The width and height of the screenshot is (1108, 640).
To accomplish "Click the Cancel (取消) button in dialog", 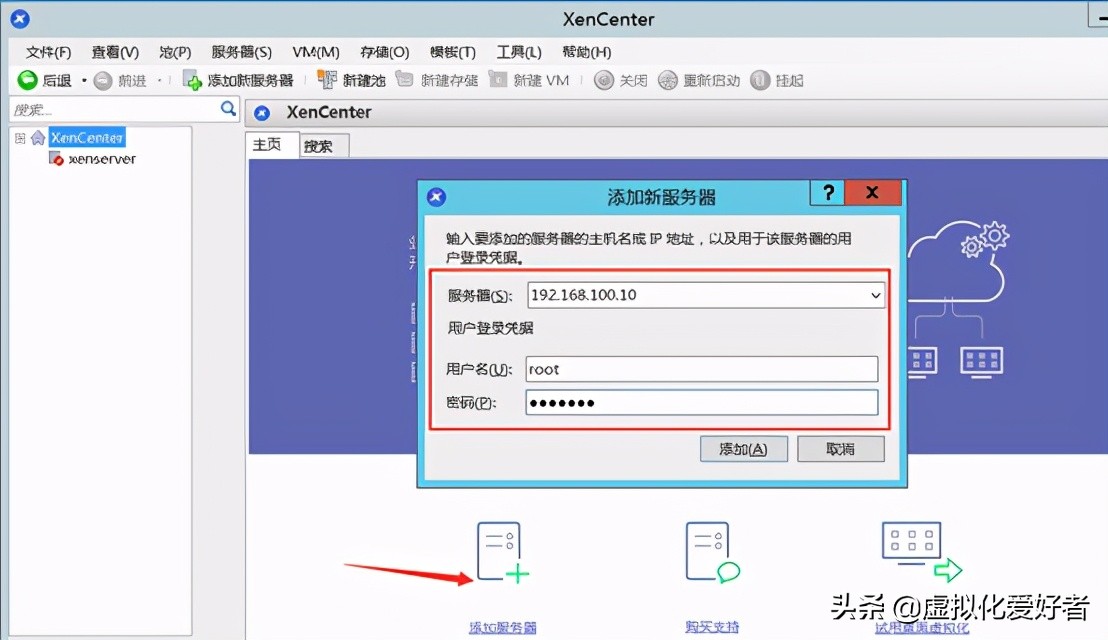I will [841, 449].
